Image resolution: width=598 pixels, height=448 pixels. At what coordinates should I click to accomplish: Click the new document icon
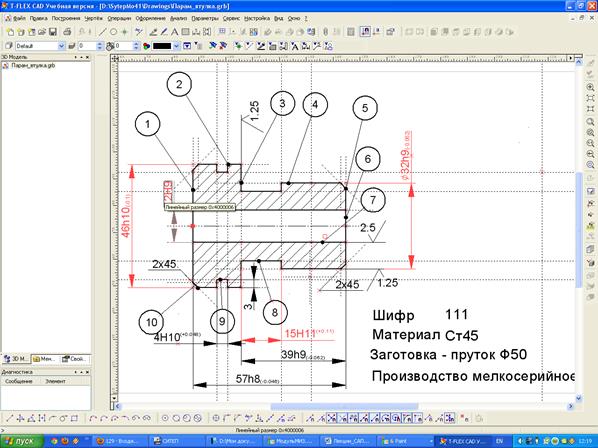click(11, 32)
